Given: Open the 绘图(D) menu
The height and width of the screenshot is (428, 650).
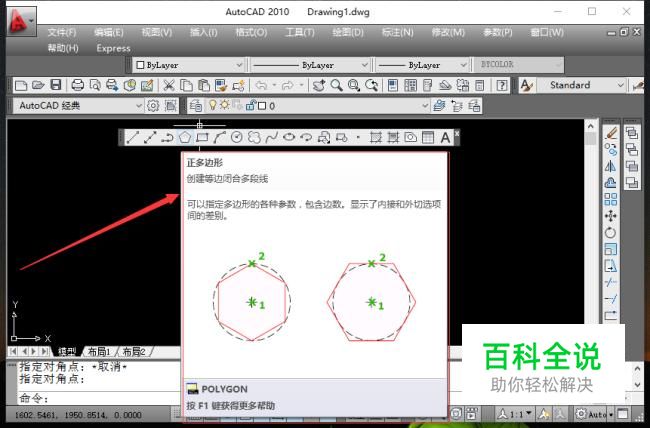Looking at the screenshot, I should click(348, 32).
